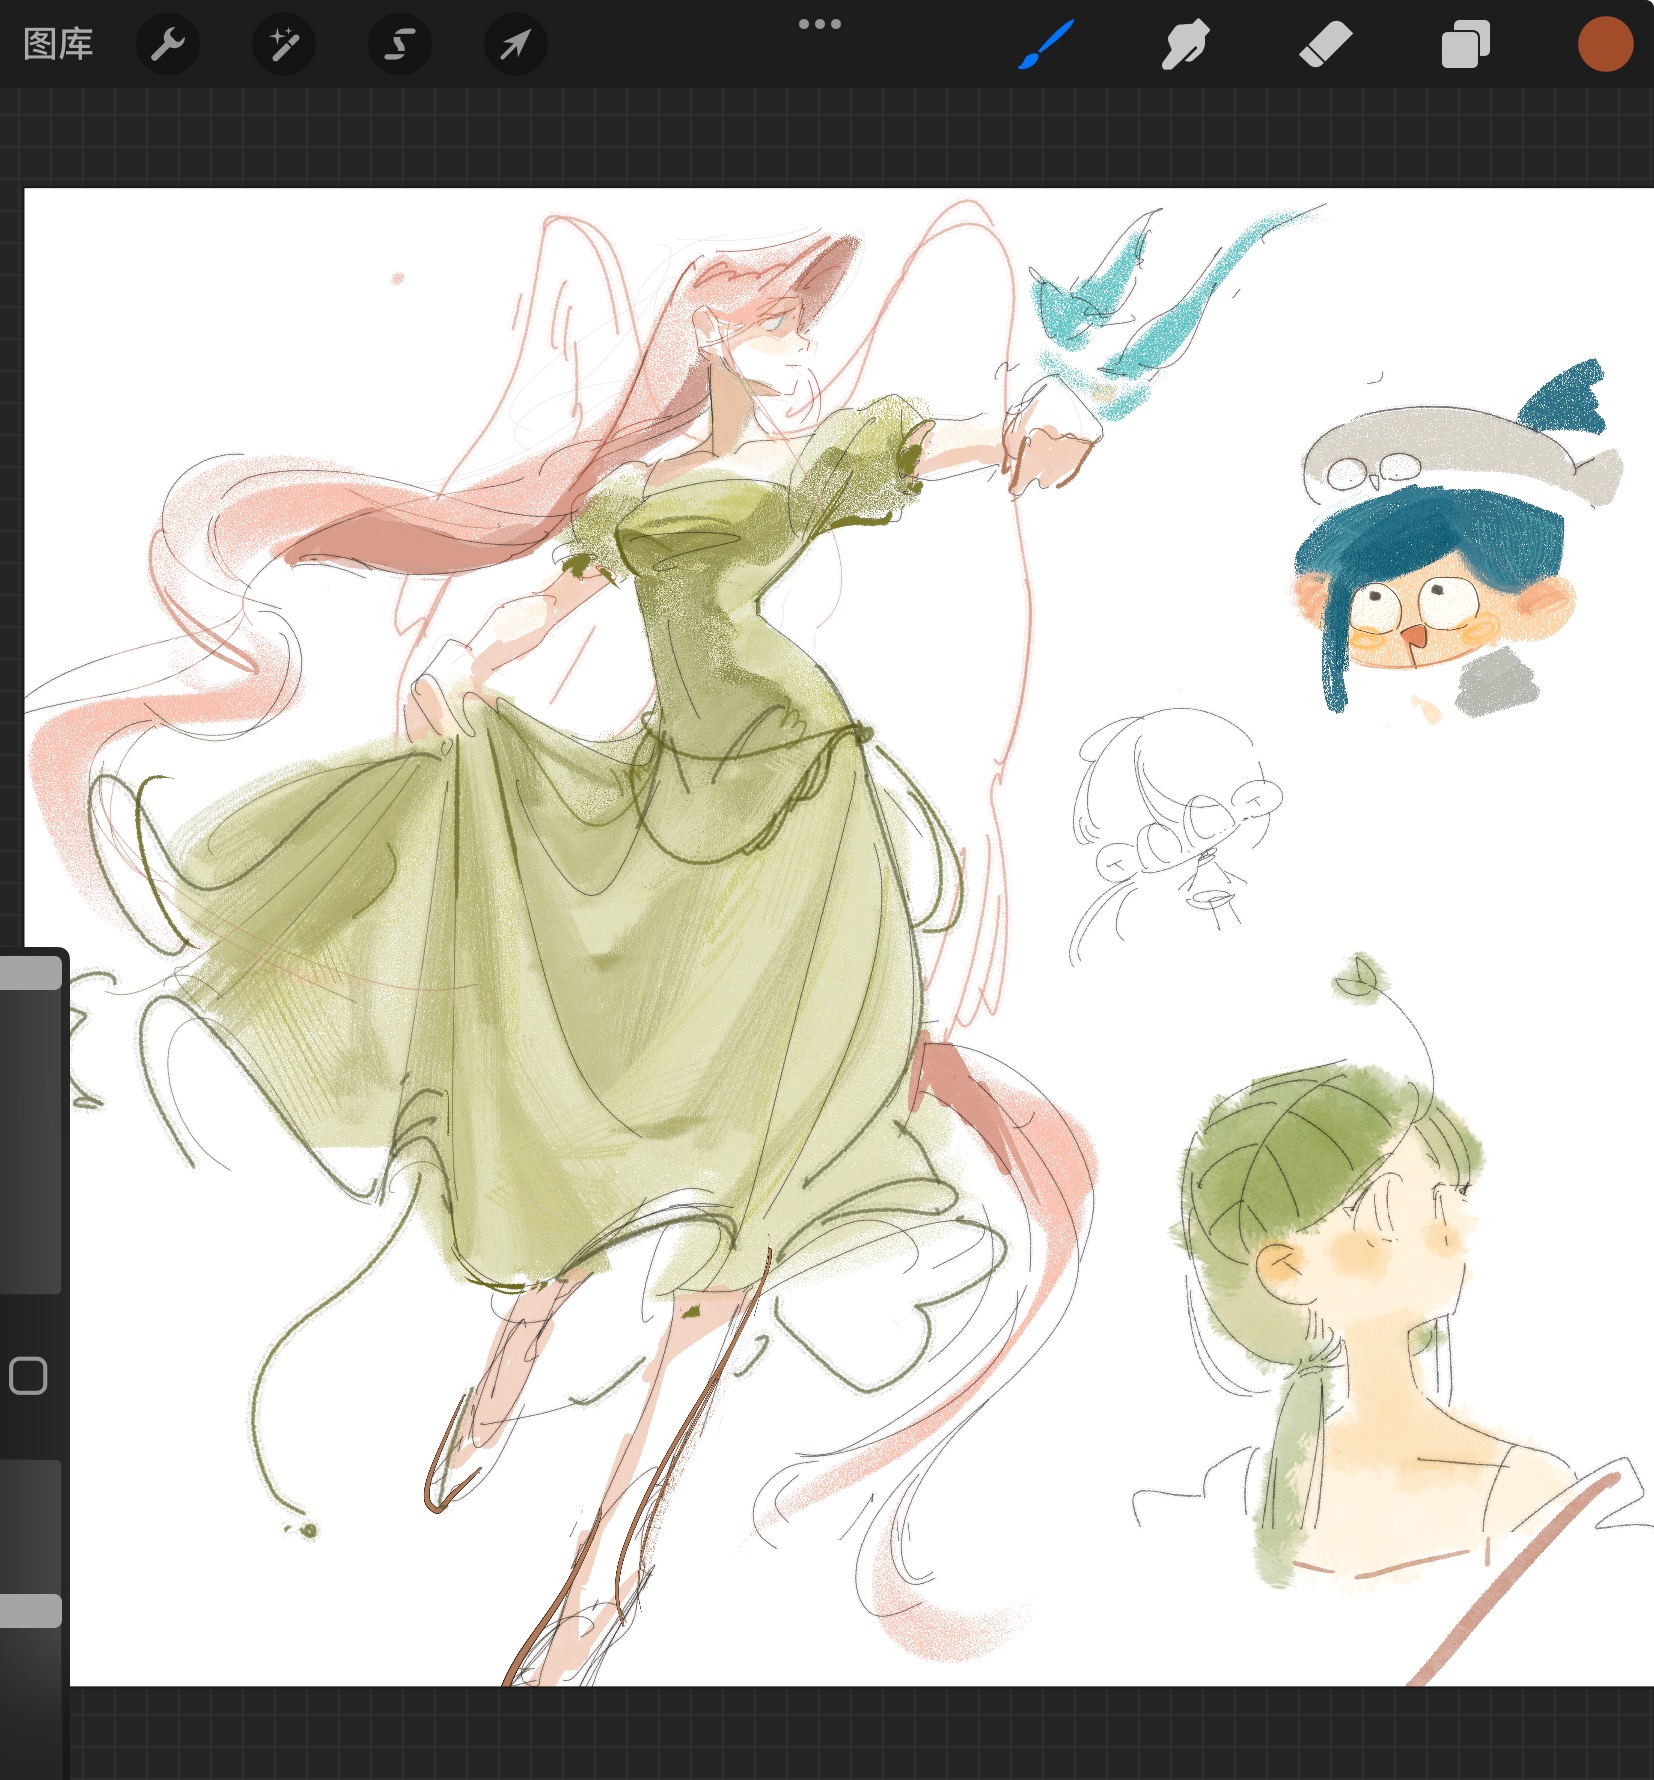Tap the square modify button in sidebar

click(28, 1376)
